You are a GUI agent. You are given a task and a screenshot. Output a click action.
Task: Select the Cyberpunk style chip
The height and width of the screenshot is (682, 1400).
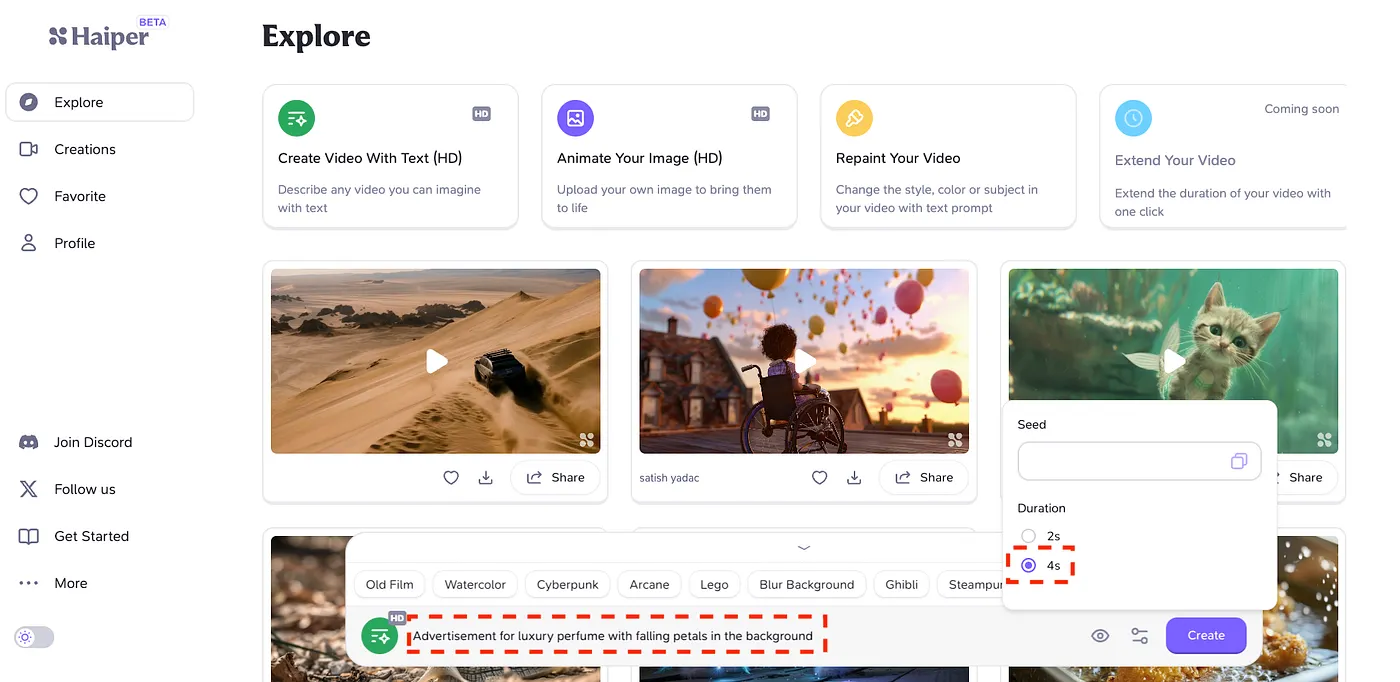[568, 584]
